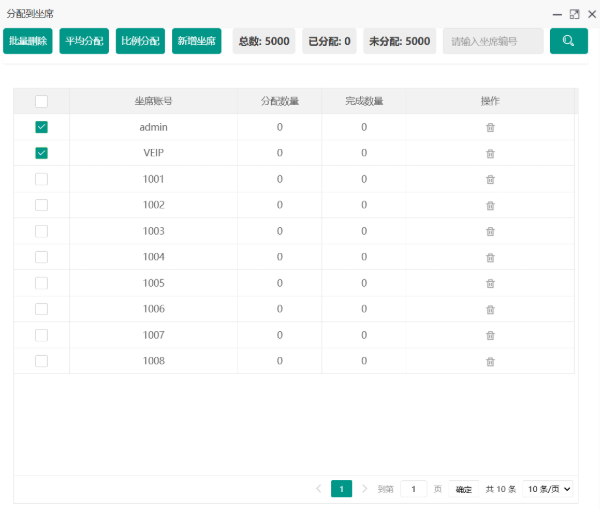The width and height of the screenshot is (600, 510).
Task: Click trash icon for VEIP row
Action: tap(490, 153)
